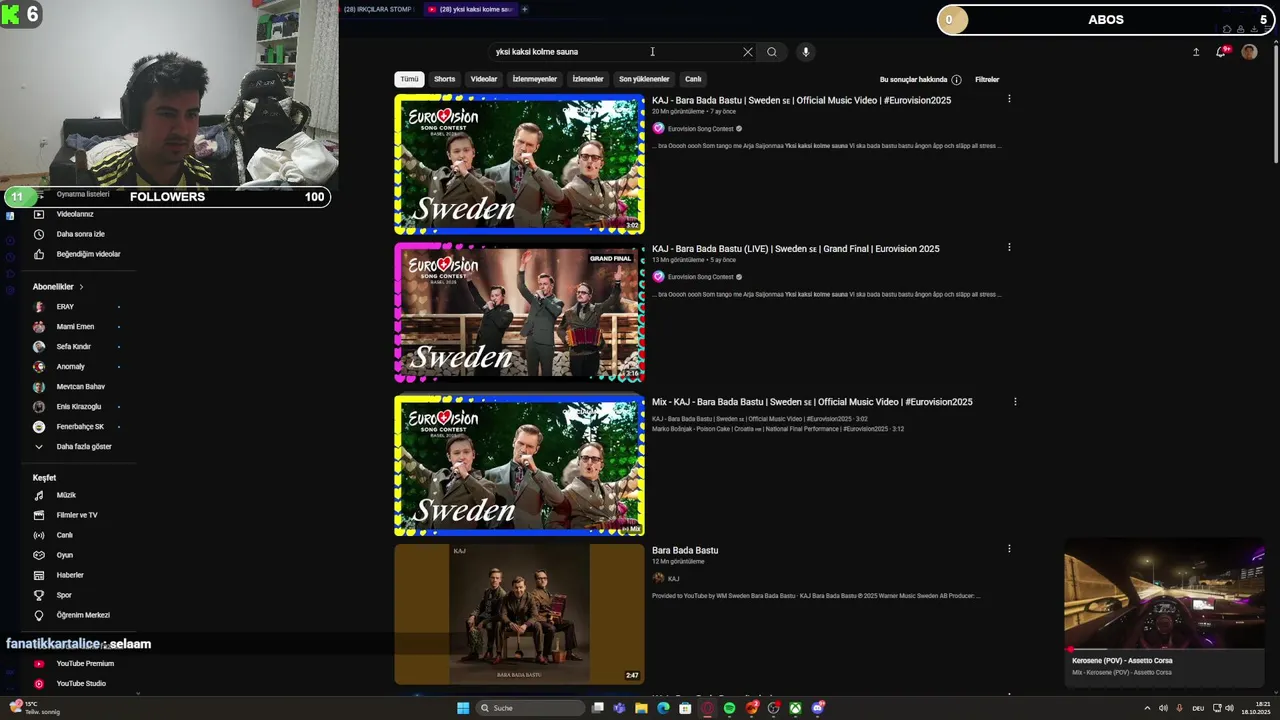Screen dimensions: 1280x720
Task: Open the Sefa Kındır subscription channel
Action: pos(73,347)
